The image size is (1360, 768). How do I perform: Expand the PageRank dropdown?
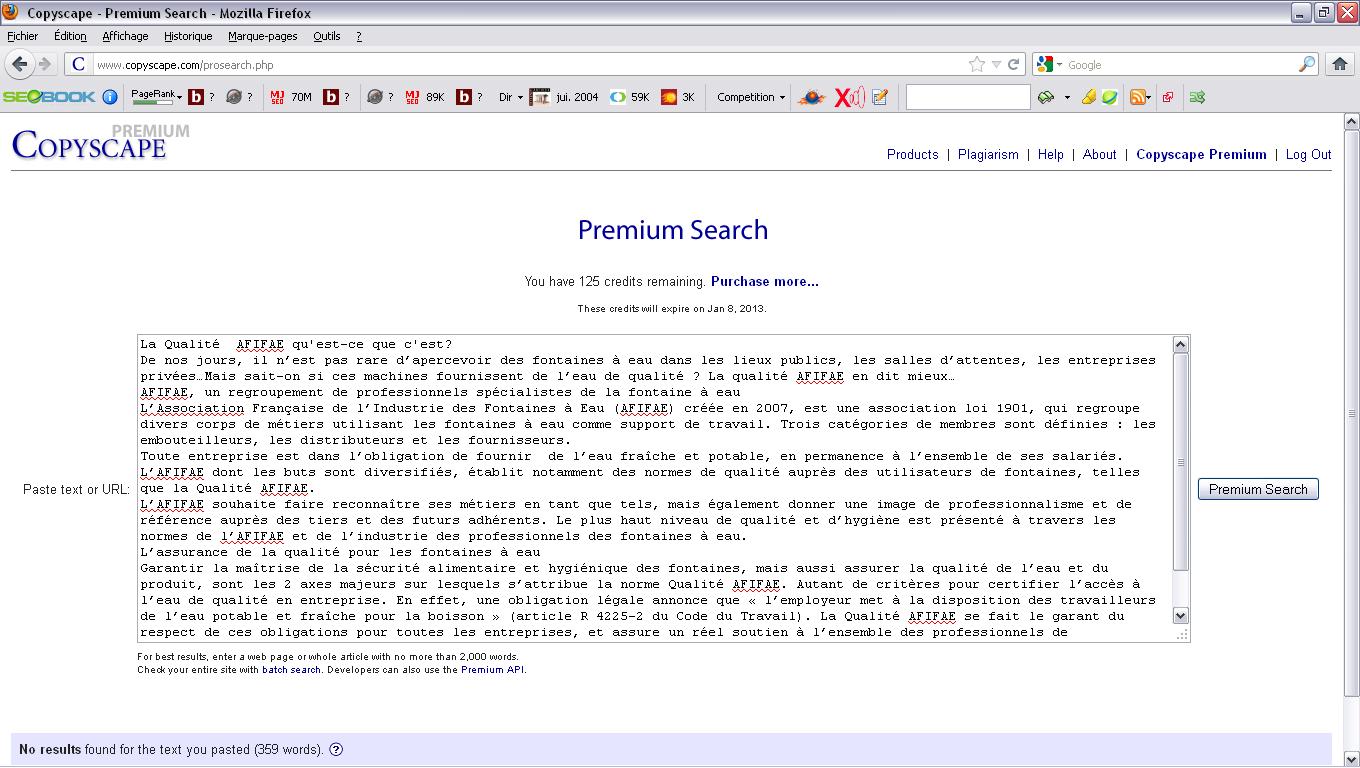tap(157, 96)
